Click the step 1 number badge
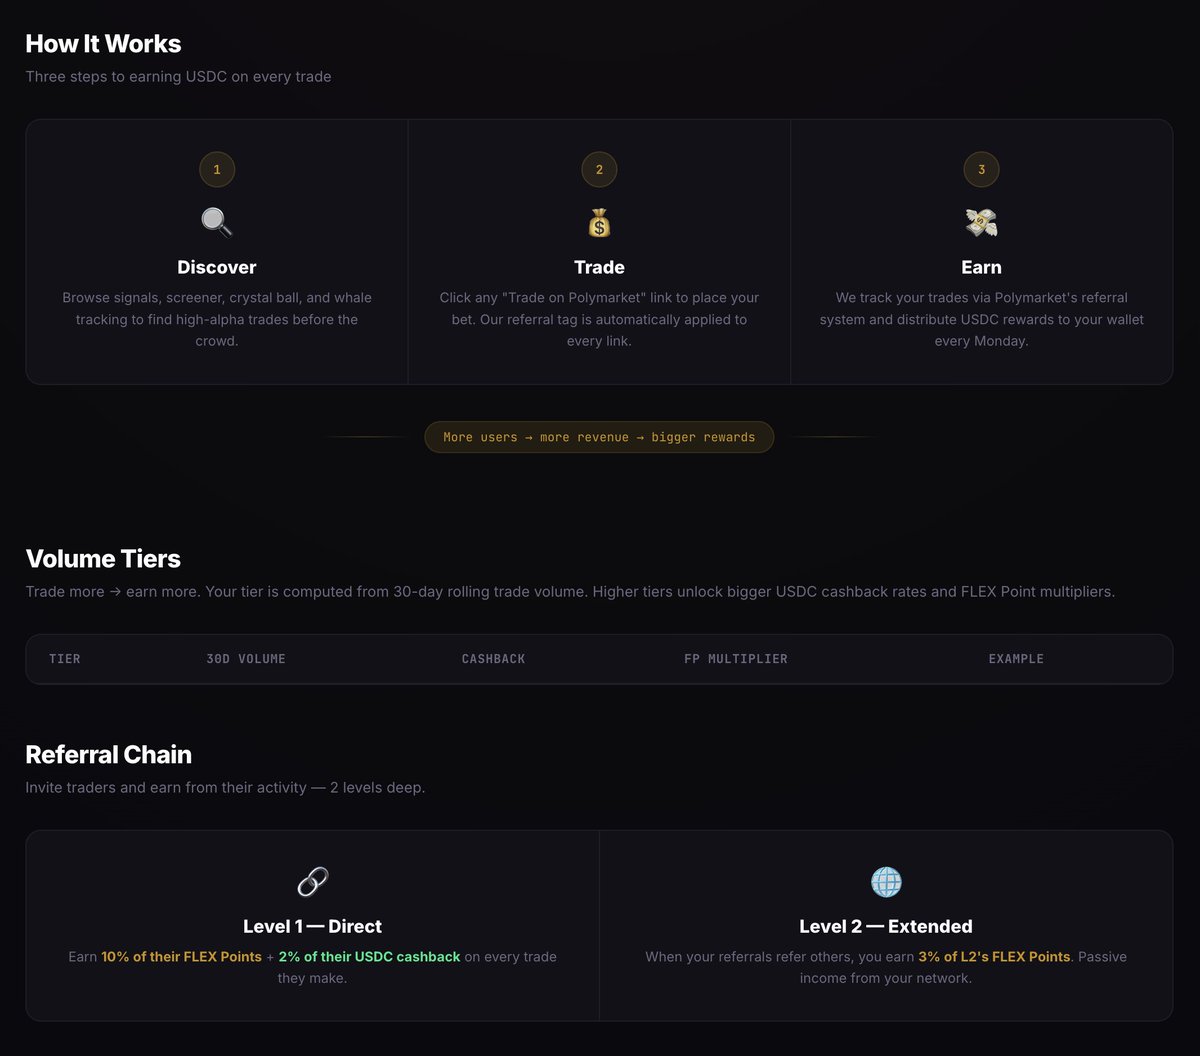 tap(217, 170)
